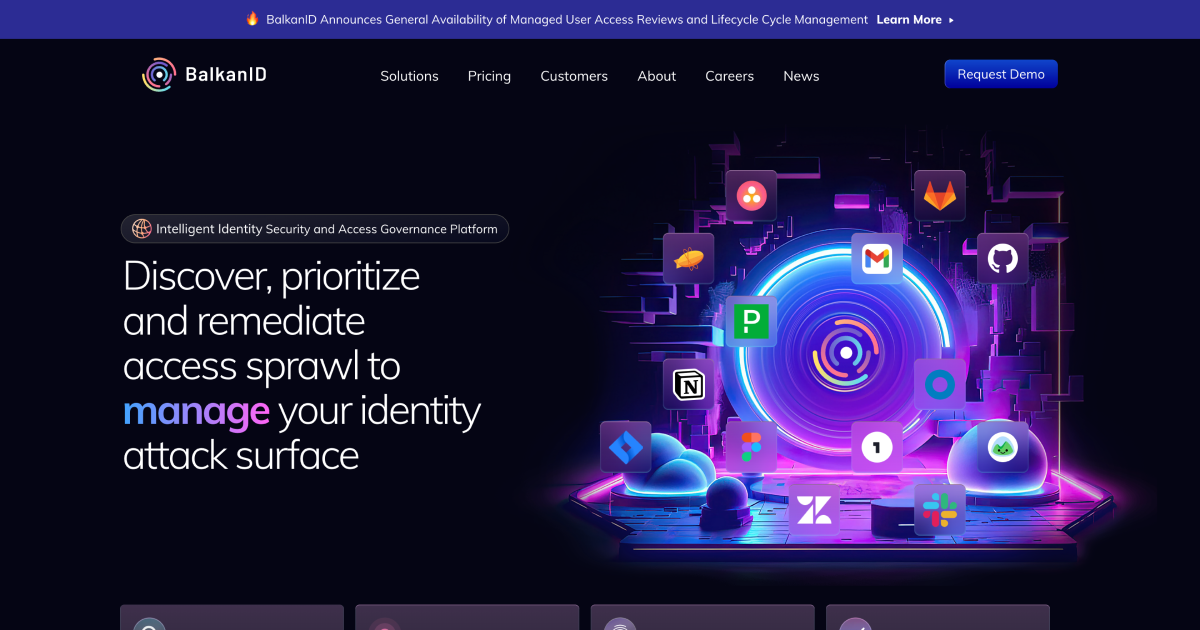Screen dimensions: 1200x630
Task: Click the fire emoji in announcement banner
Action: click(252, 19)
